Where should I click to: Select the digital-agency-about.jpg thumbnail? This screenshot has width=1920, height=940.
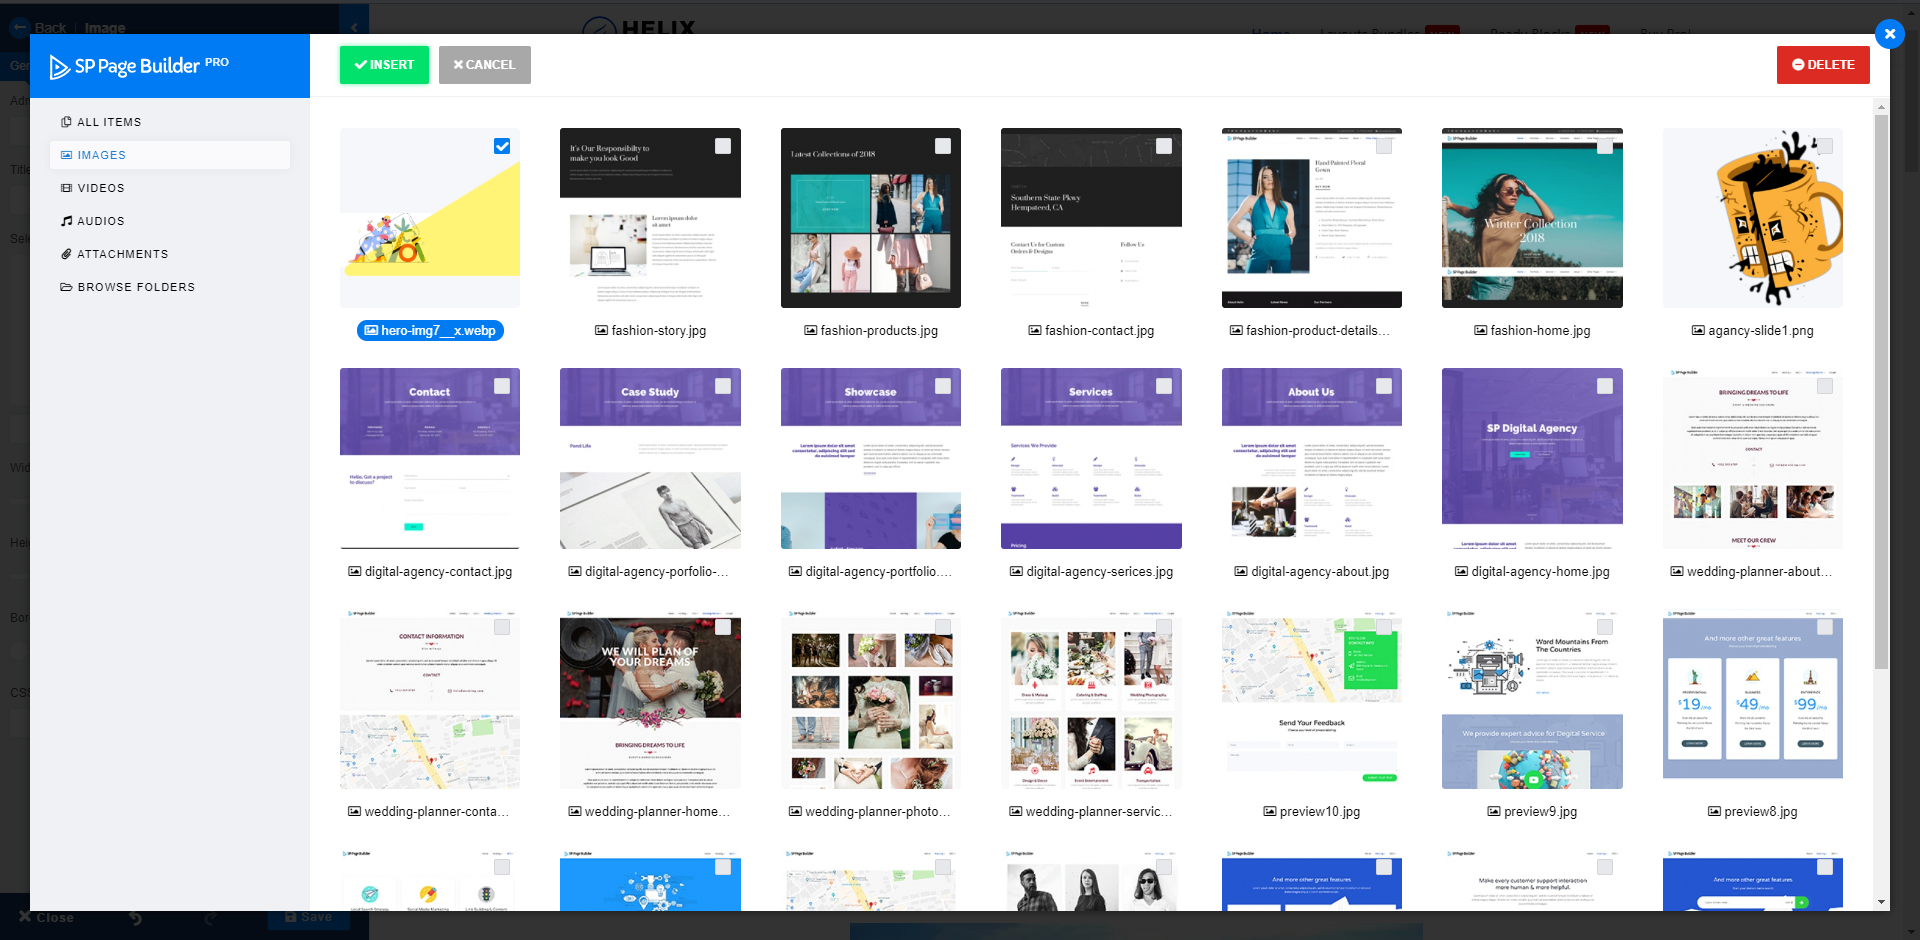pyautogui.click(x=1312, y=458)
